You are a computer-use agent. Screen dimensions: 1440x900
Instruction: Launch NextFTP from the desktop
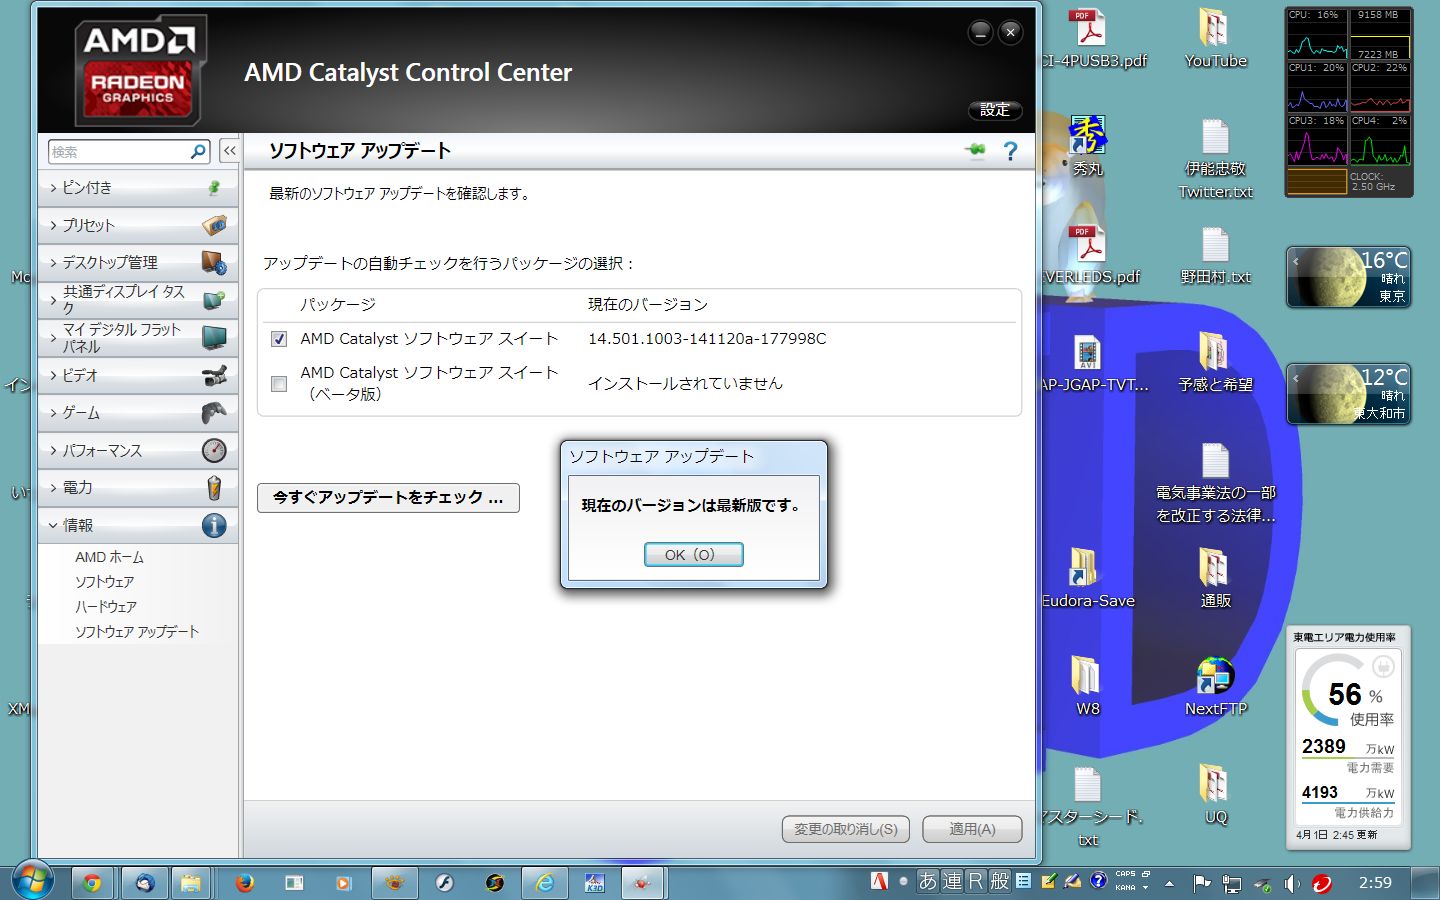1215,686
